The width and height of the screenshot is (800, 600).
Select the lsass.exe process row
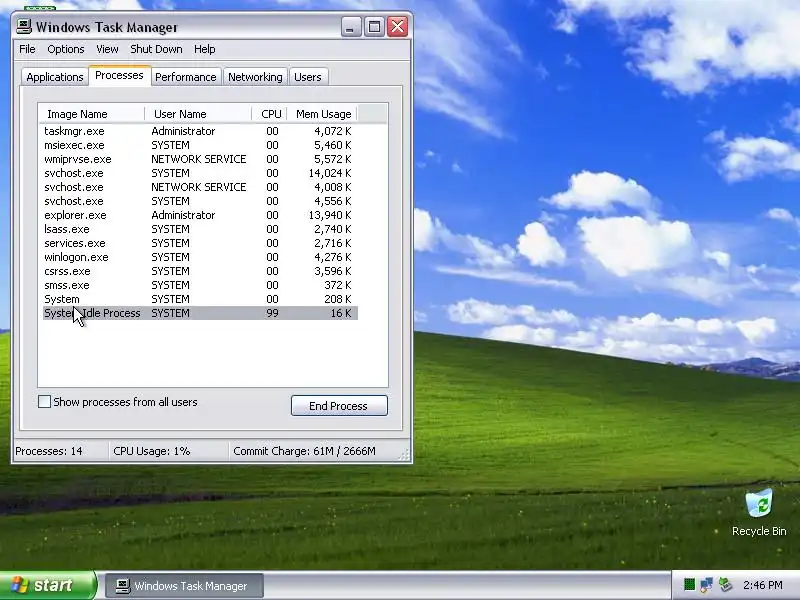(x=200, y=229)
